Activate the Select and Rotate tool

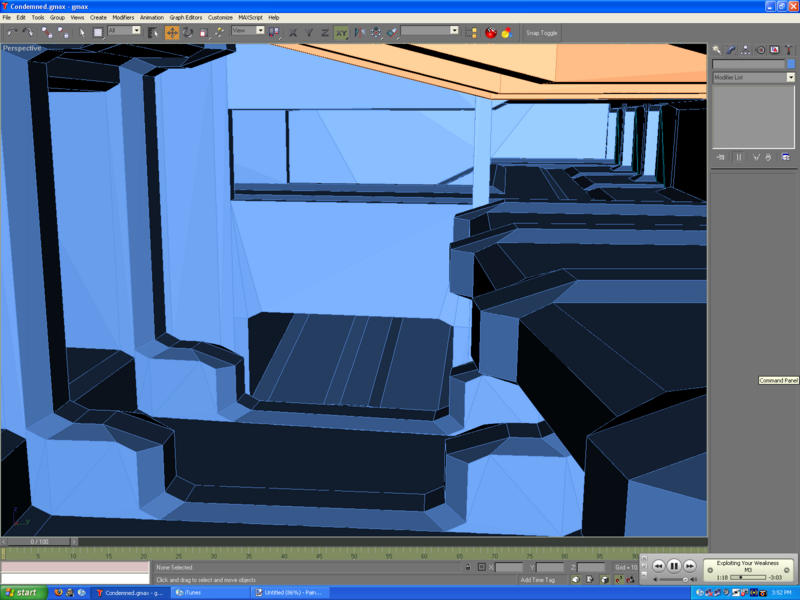188,33
